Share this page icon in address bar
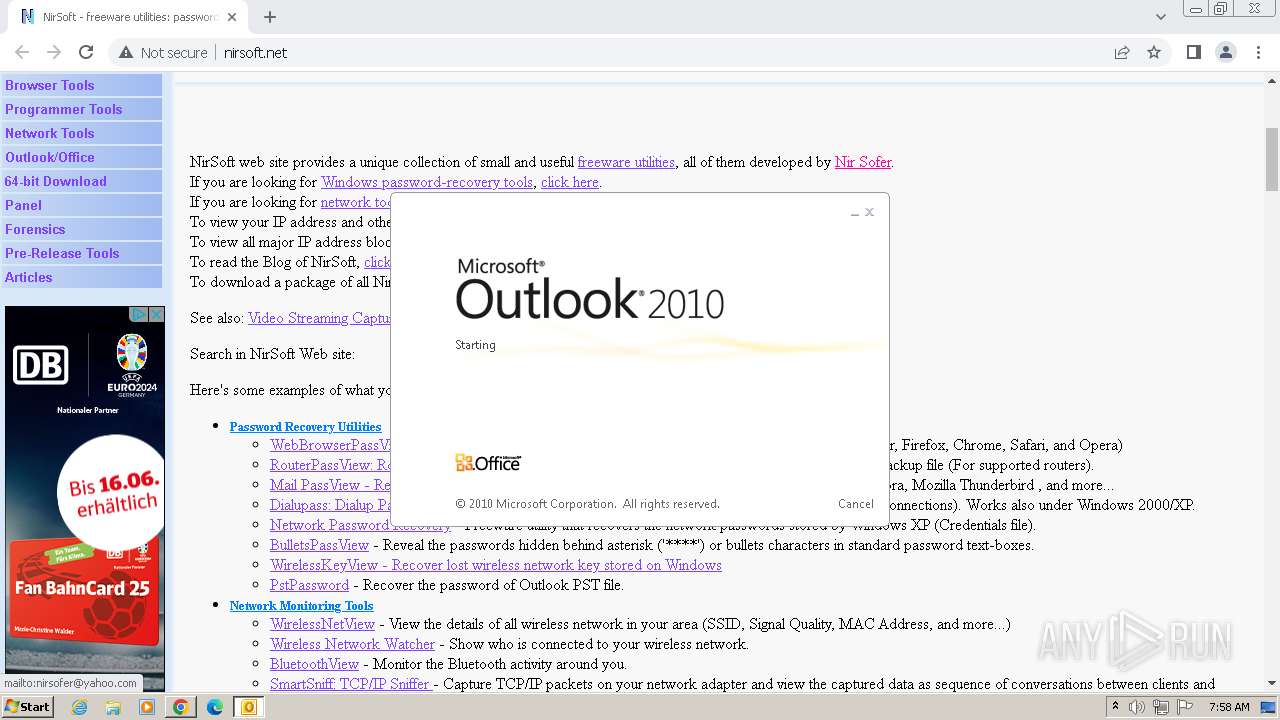1280x720 pixels. click(1122, 52)
